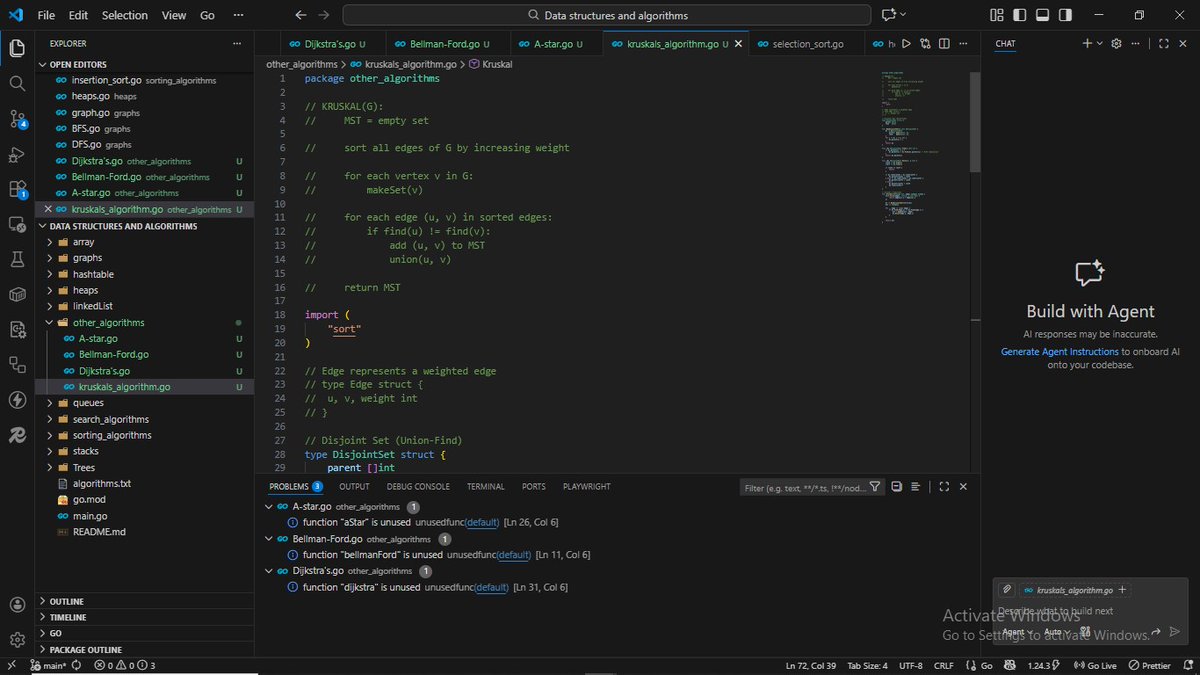
Task: Go back with navigation arrow
Action: [301, 15]
